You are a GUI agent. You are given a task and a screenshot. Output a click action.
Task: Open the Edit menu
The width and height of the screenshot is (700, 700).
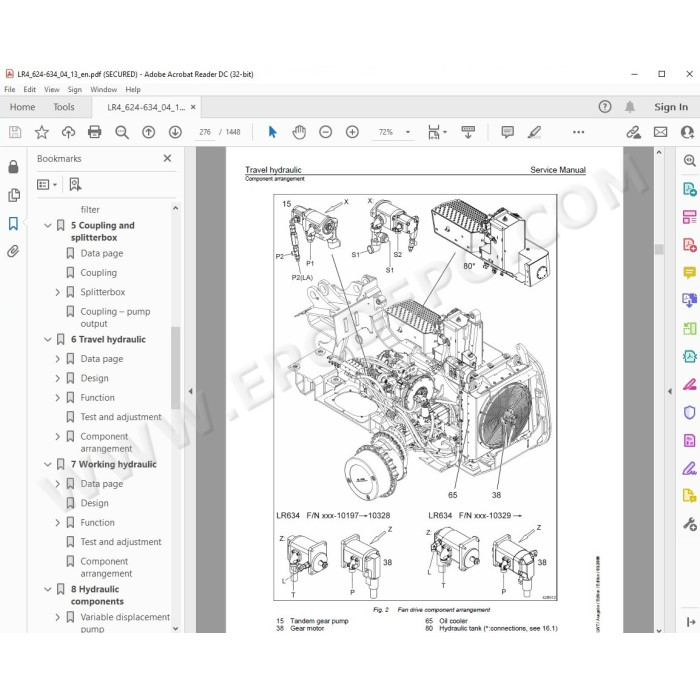click(29, 89)
